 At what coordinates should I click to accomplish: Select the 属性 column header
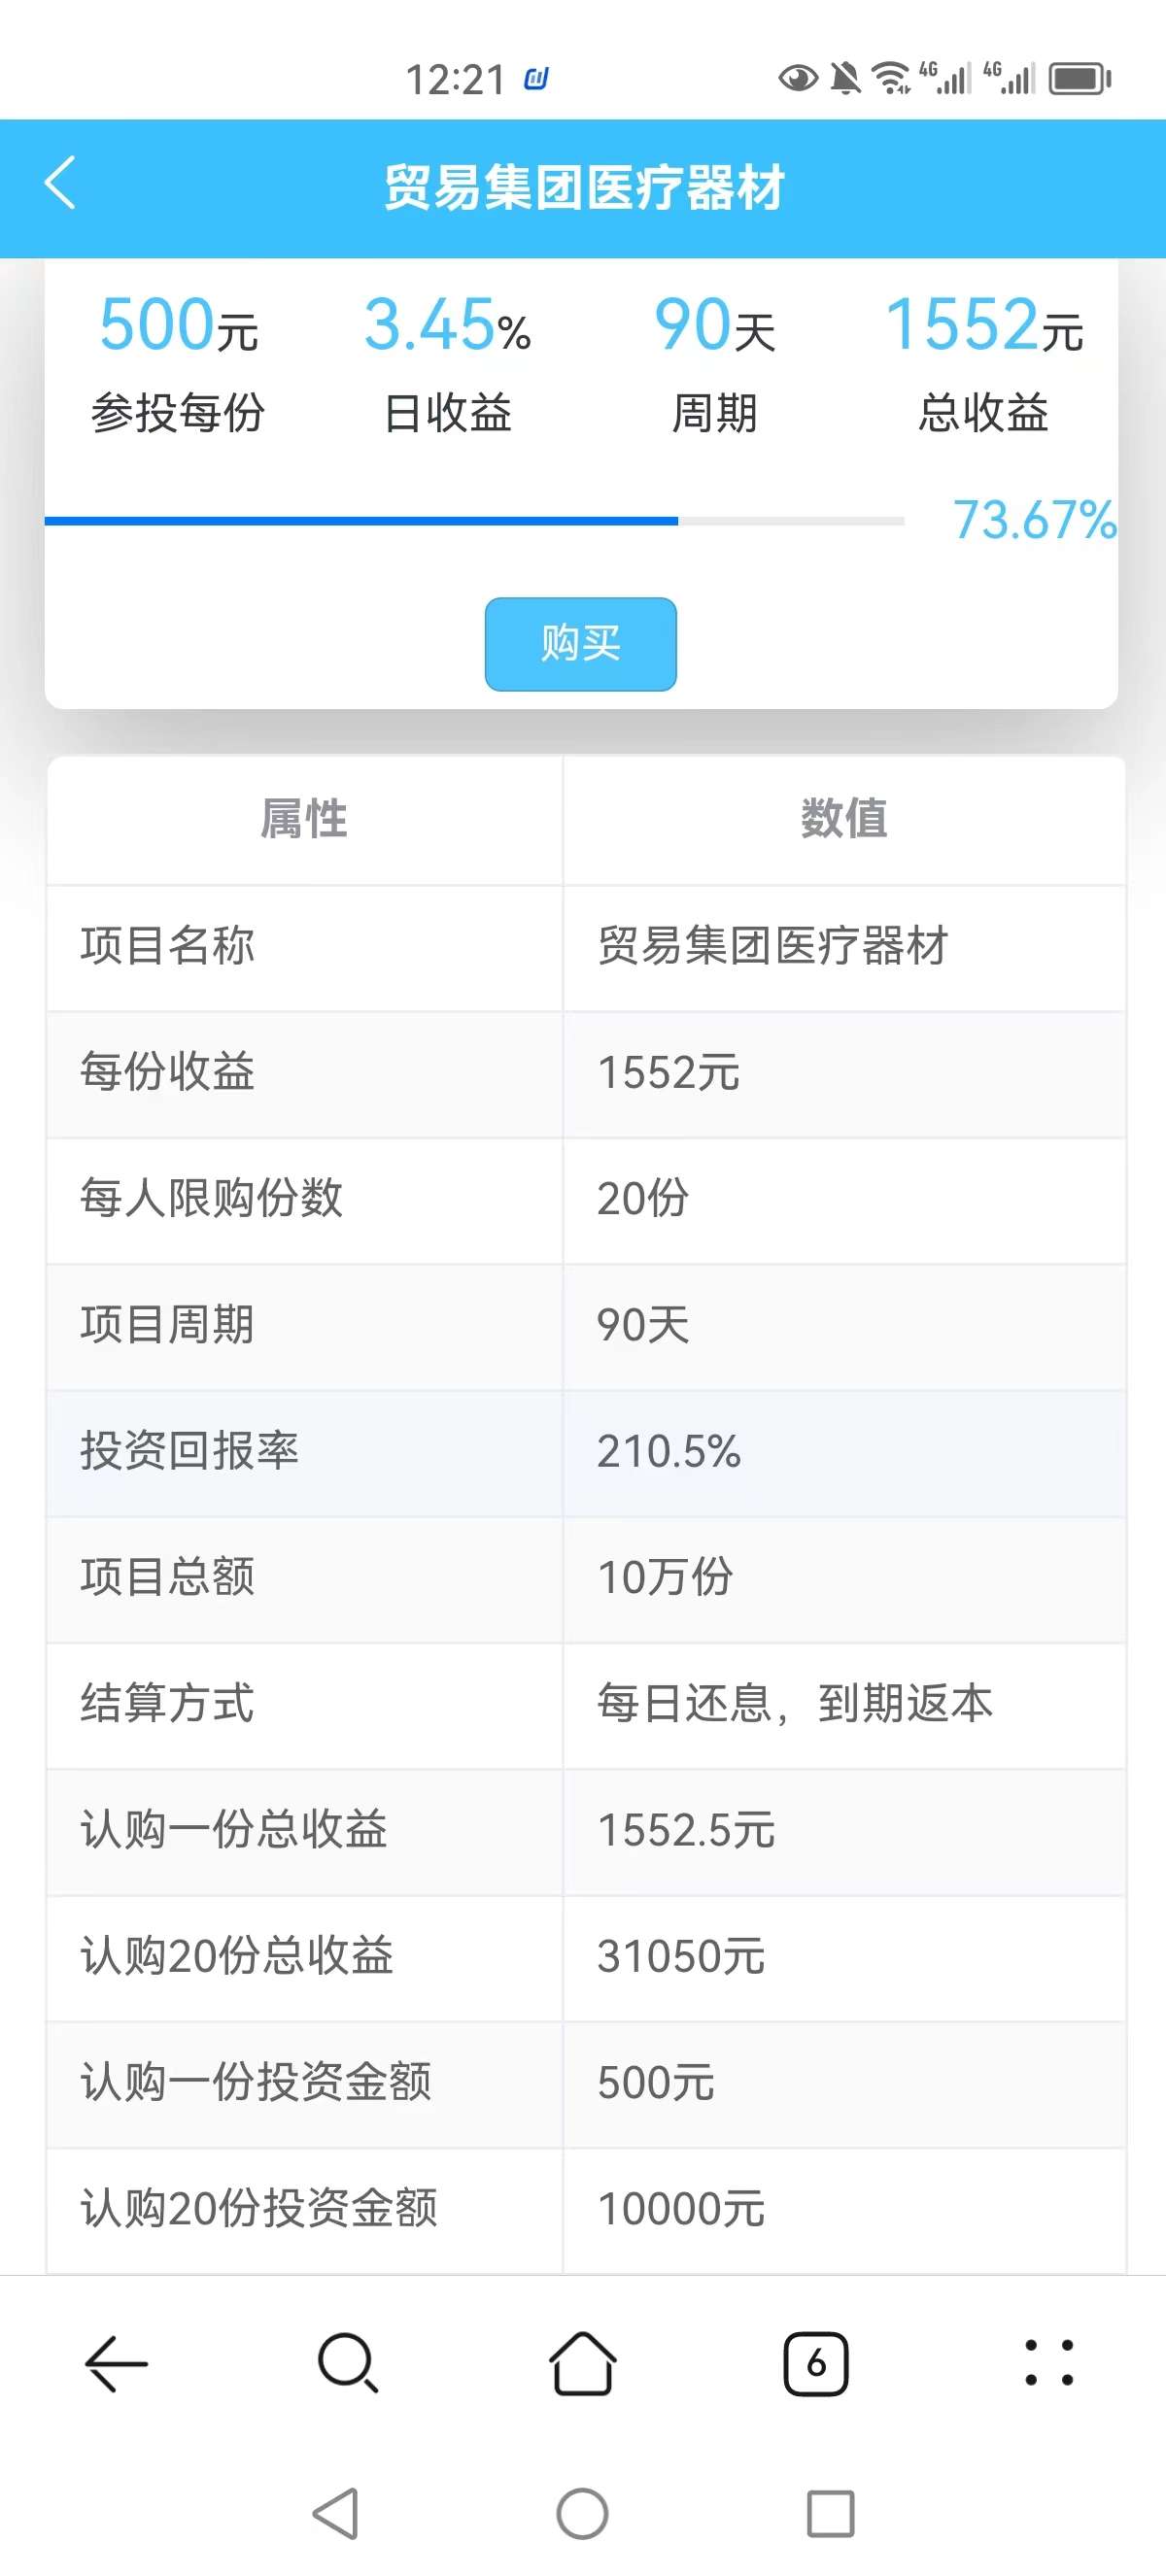click(x=304, y=819)
